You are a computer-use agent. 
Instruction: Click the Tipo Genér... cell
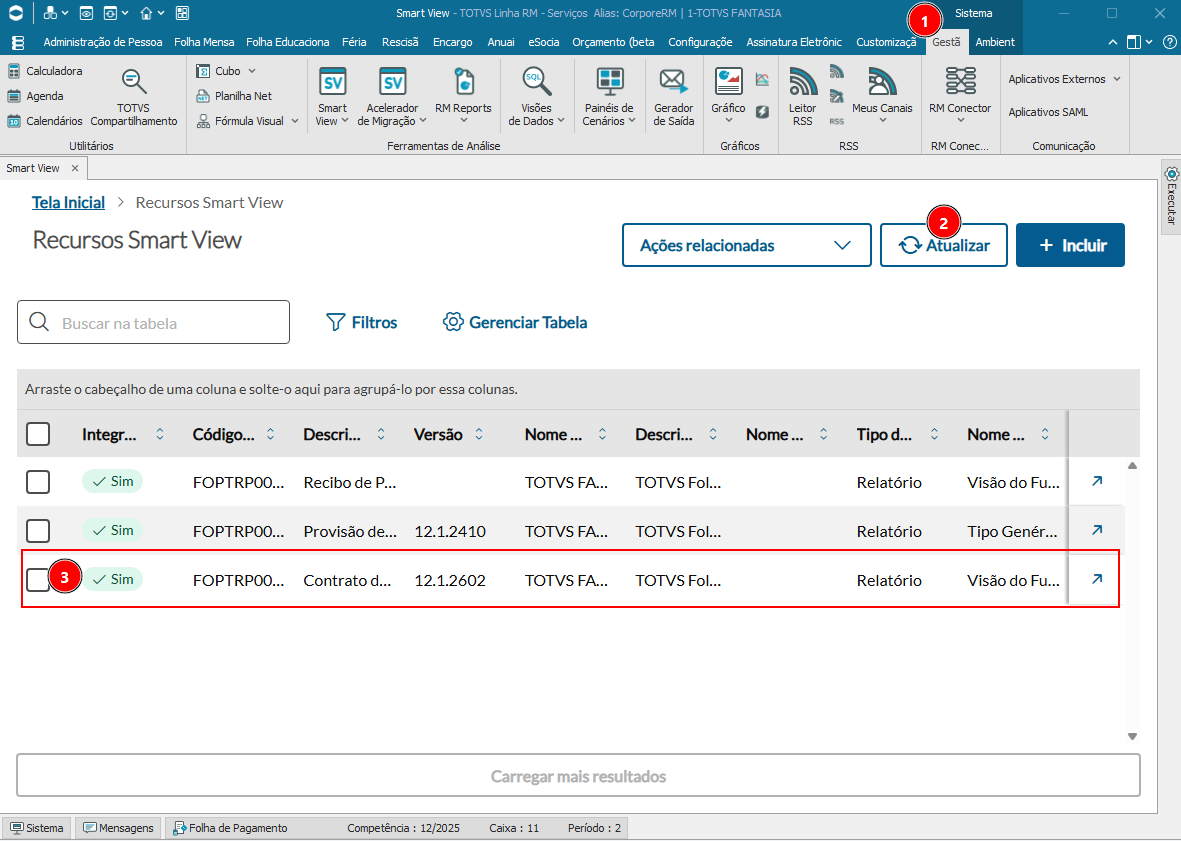(x=1012, y=532)
